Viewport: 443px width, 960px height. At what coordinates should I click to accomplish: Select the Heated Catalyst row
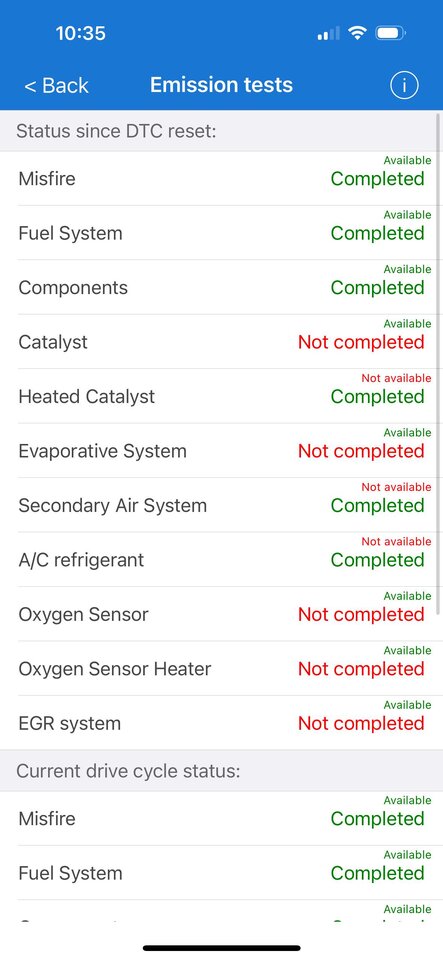[x=222, y=396]
